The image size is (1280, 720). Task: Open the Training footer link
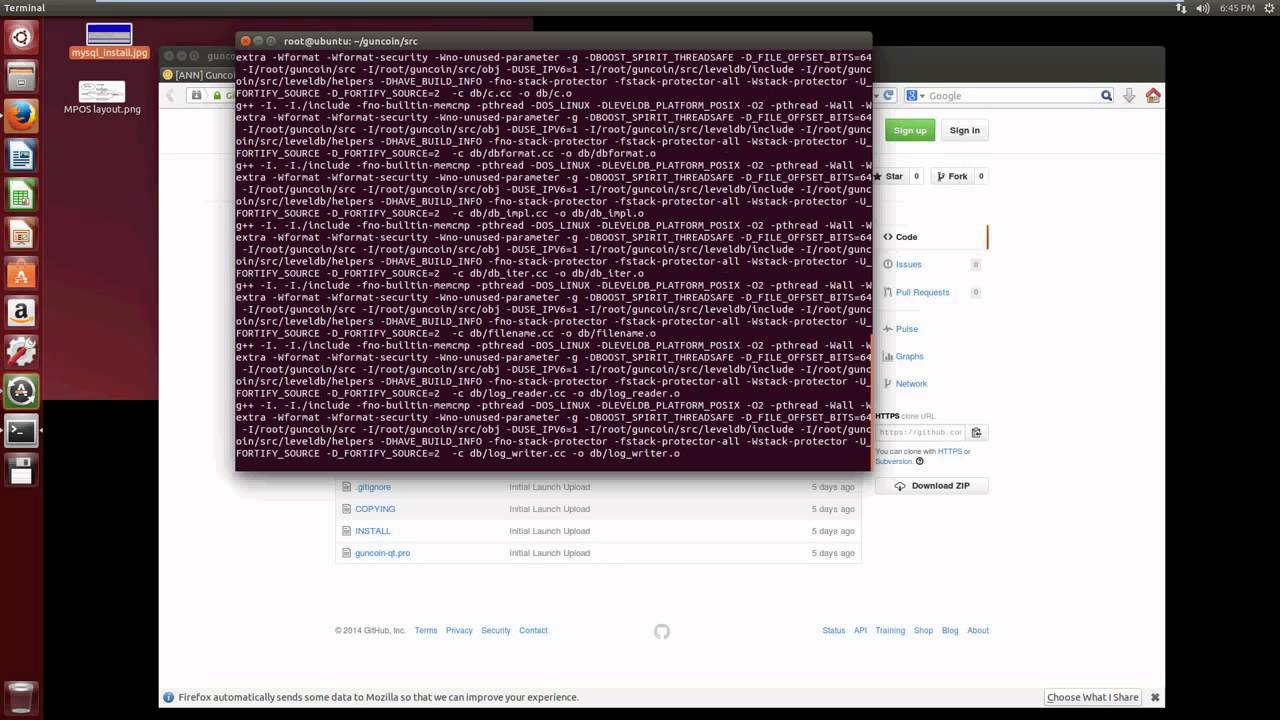click(890, 630)
